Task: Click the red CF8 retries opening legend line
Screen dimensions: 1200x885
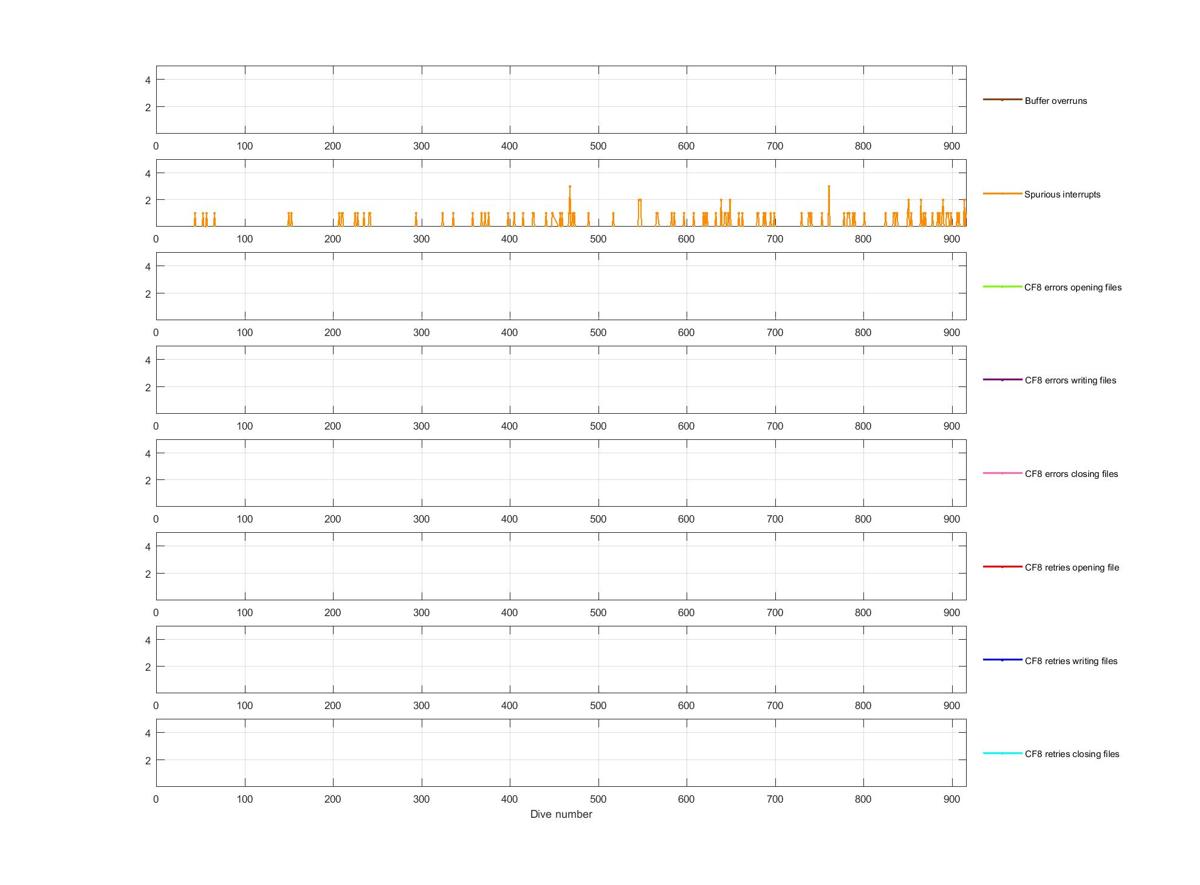Action: pyautogui.click(x=1002, y=567)
